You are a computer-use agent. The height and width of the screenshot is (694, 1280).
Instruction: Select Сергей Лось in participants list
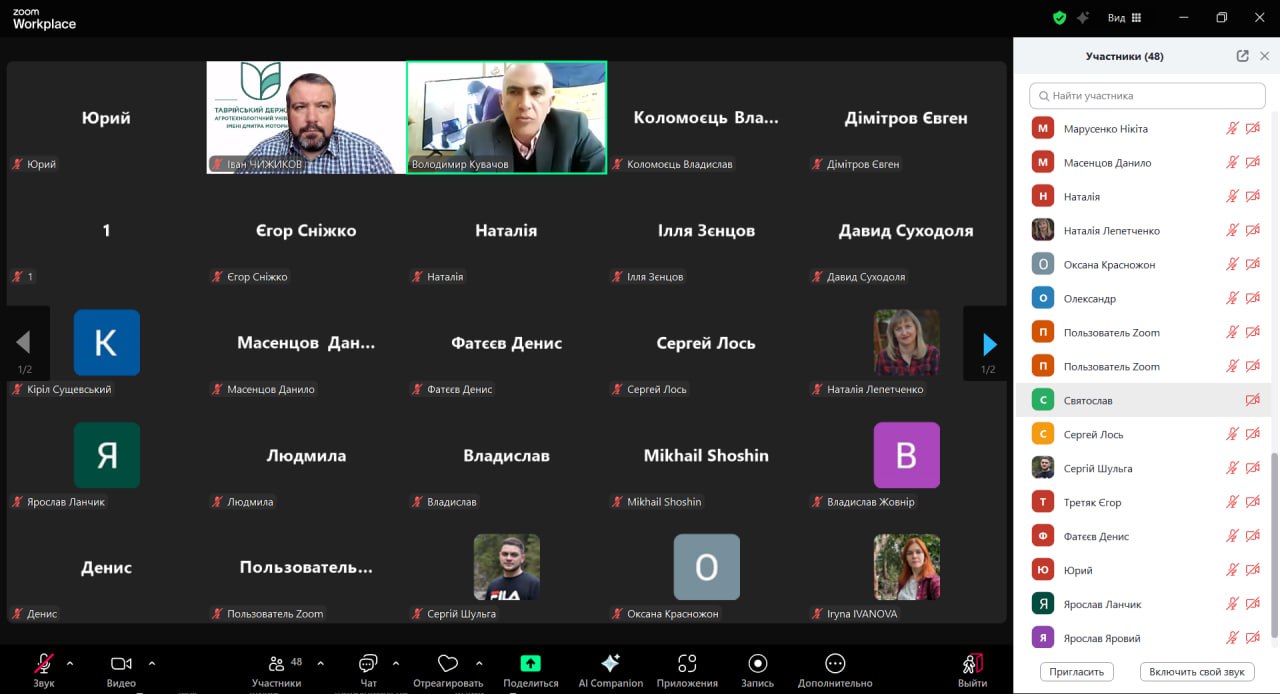(1142, 434)
